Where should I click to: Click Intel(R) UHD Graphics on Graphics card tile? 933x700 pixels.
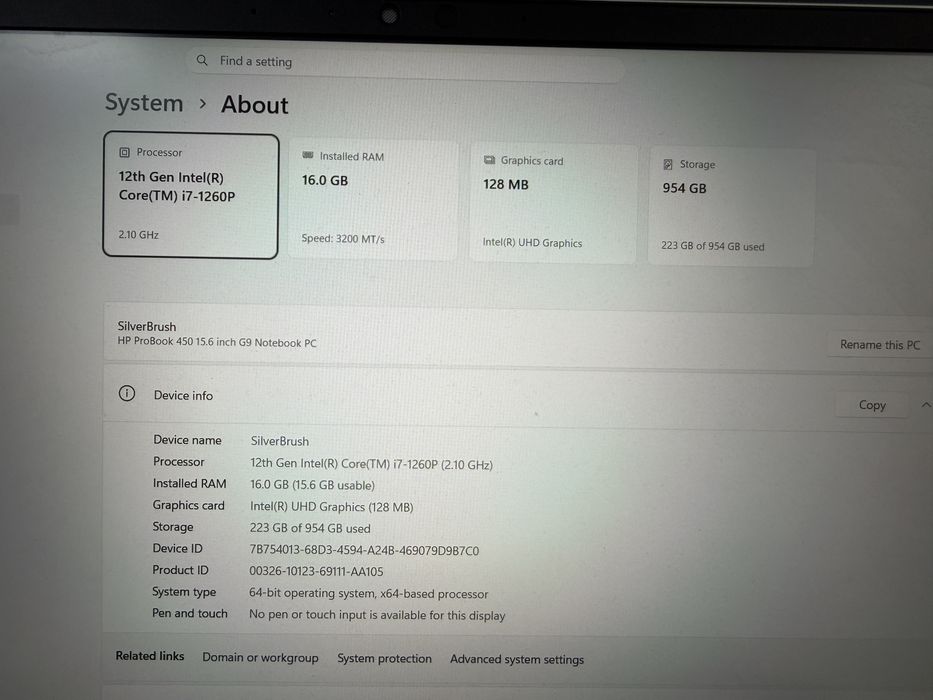(x=532, y=243)
